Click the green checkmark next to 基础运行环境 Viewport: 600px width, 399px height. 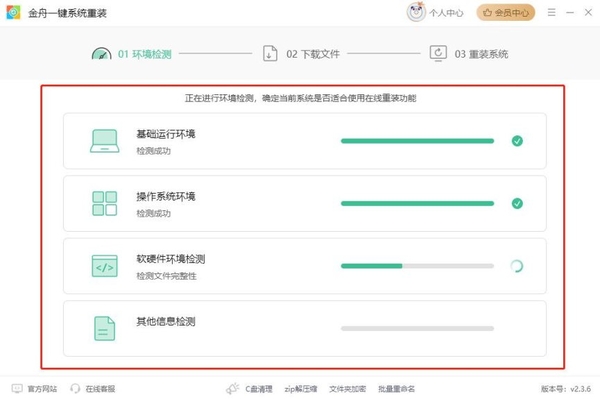pos(517,141)
